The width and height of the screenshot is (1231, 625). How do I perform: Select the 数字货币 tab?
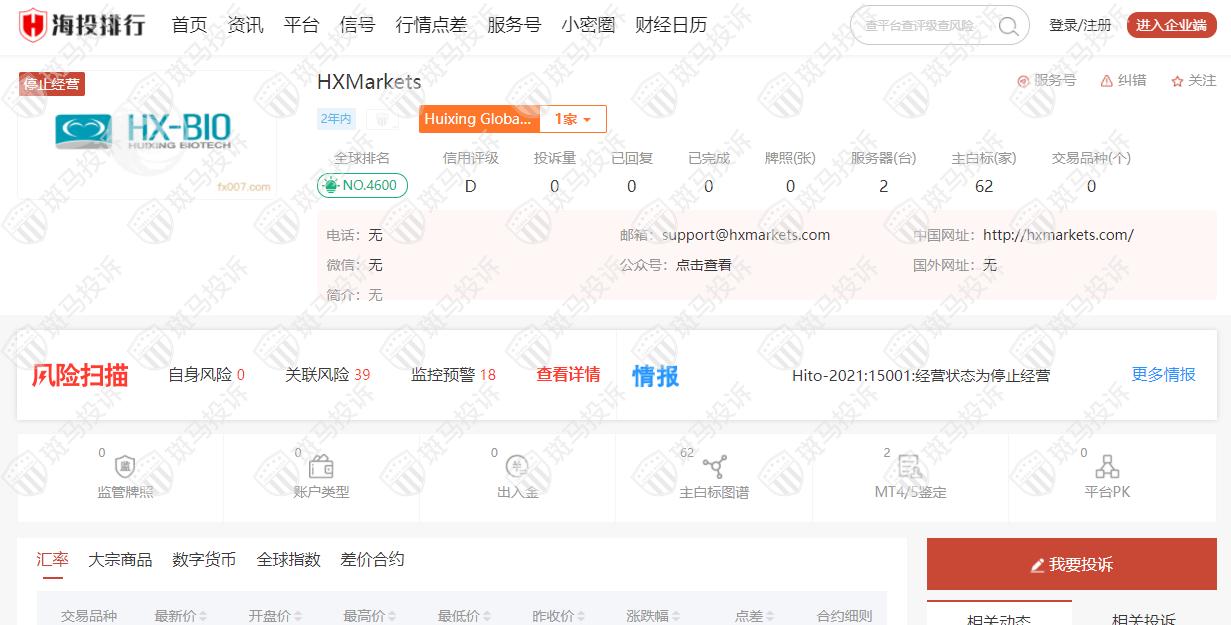(204, 560)
